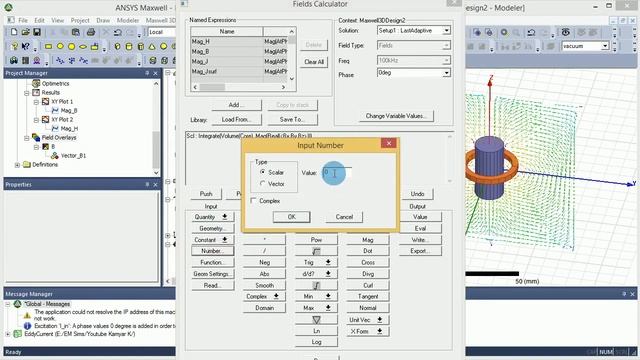Close the Input Number dialog

[x=389, y=143]
